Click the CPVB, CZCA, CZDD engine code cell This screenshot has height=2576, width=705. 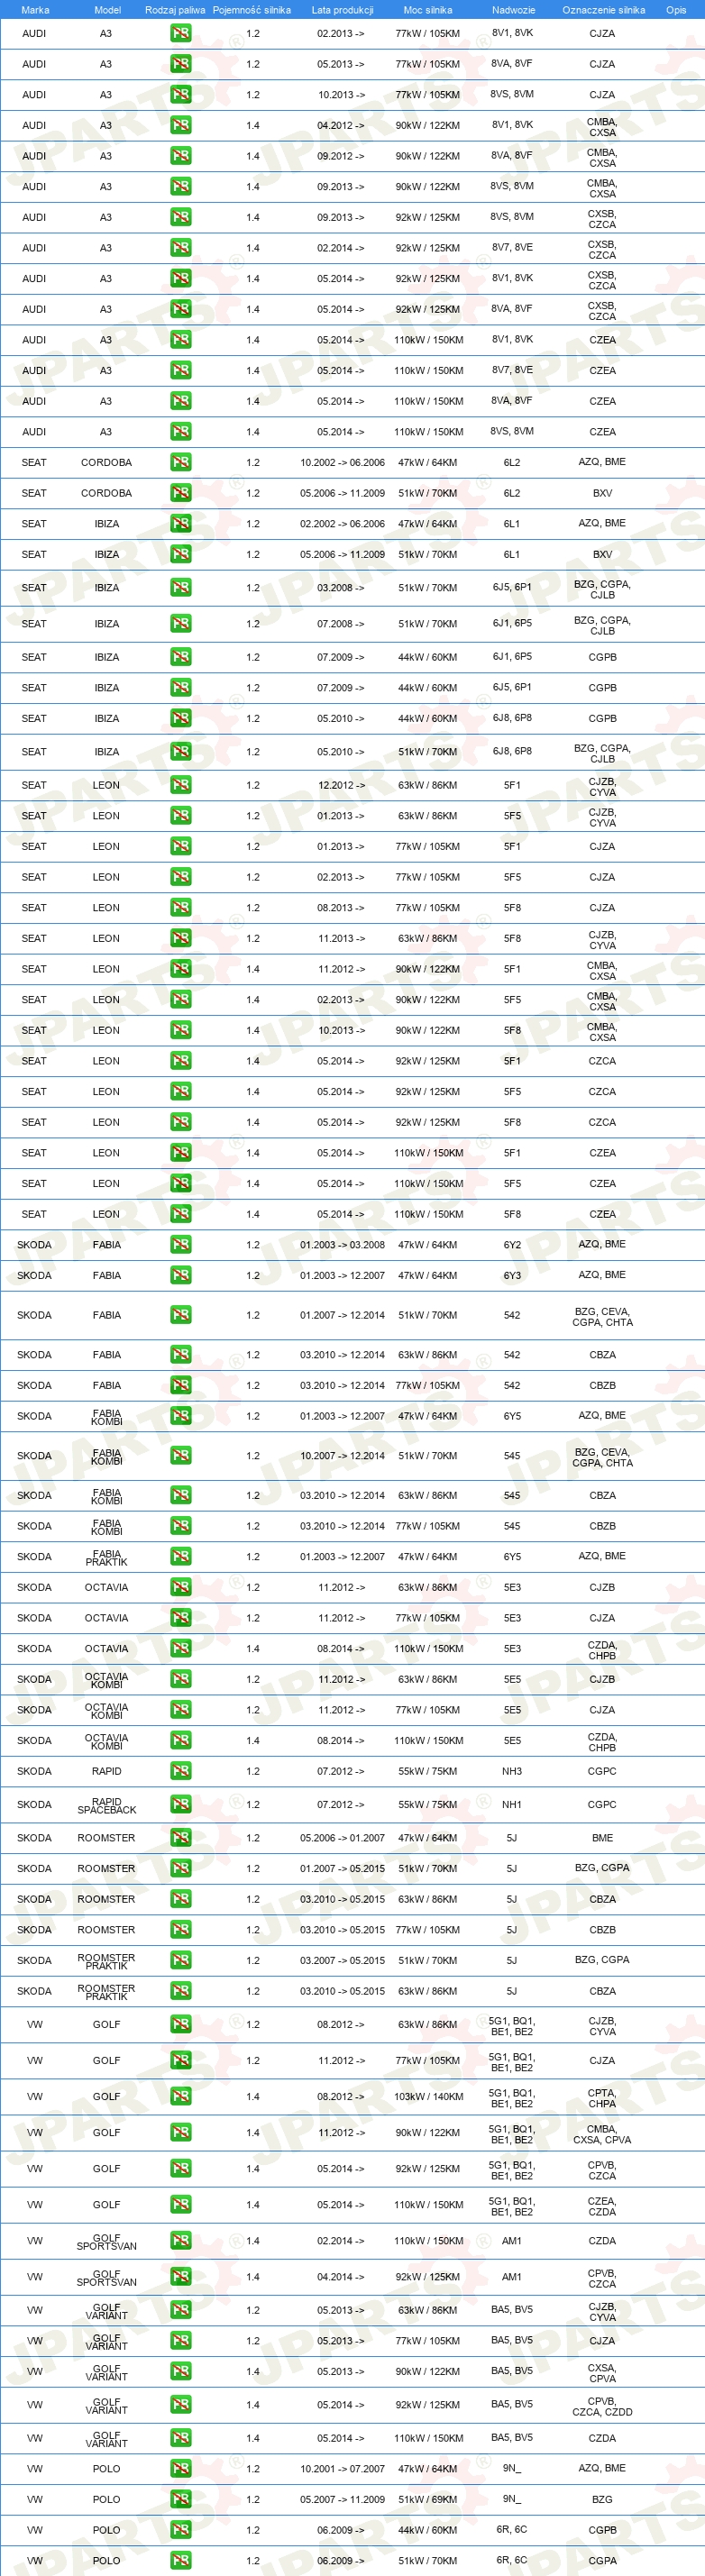(602, 2407)
